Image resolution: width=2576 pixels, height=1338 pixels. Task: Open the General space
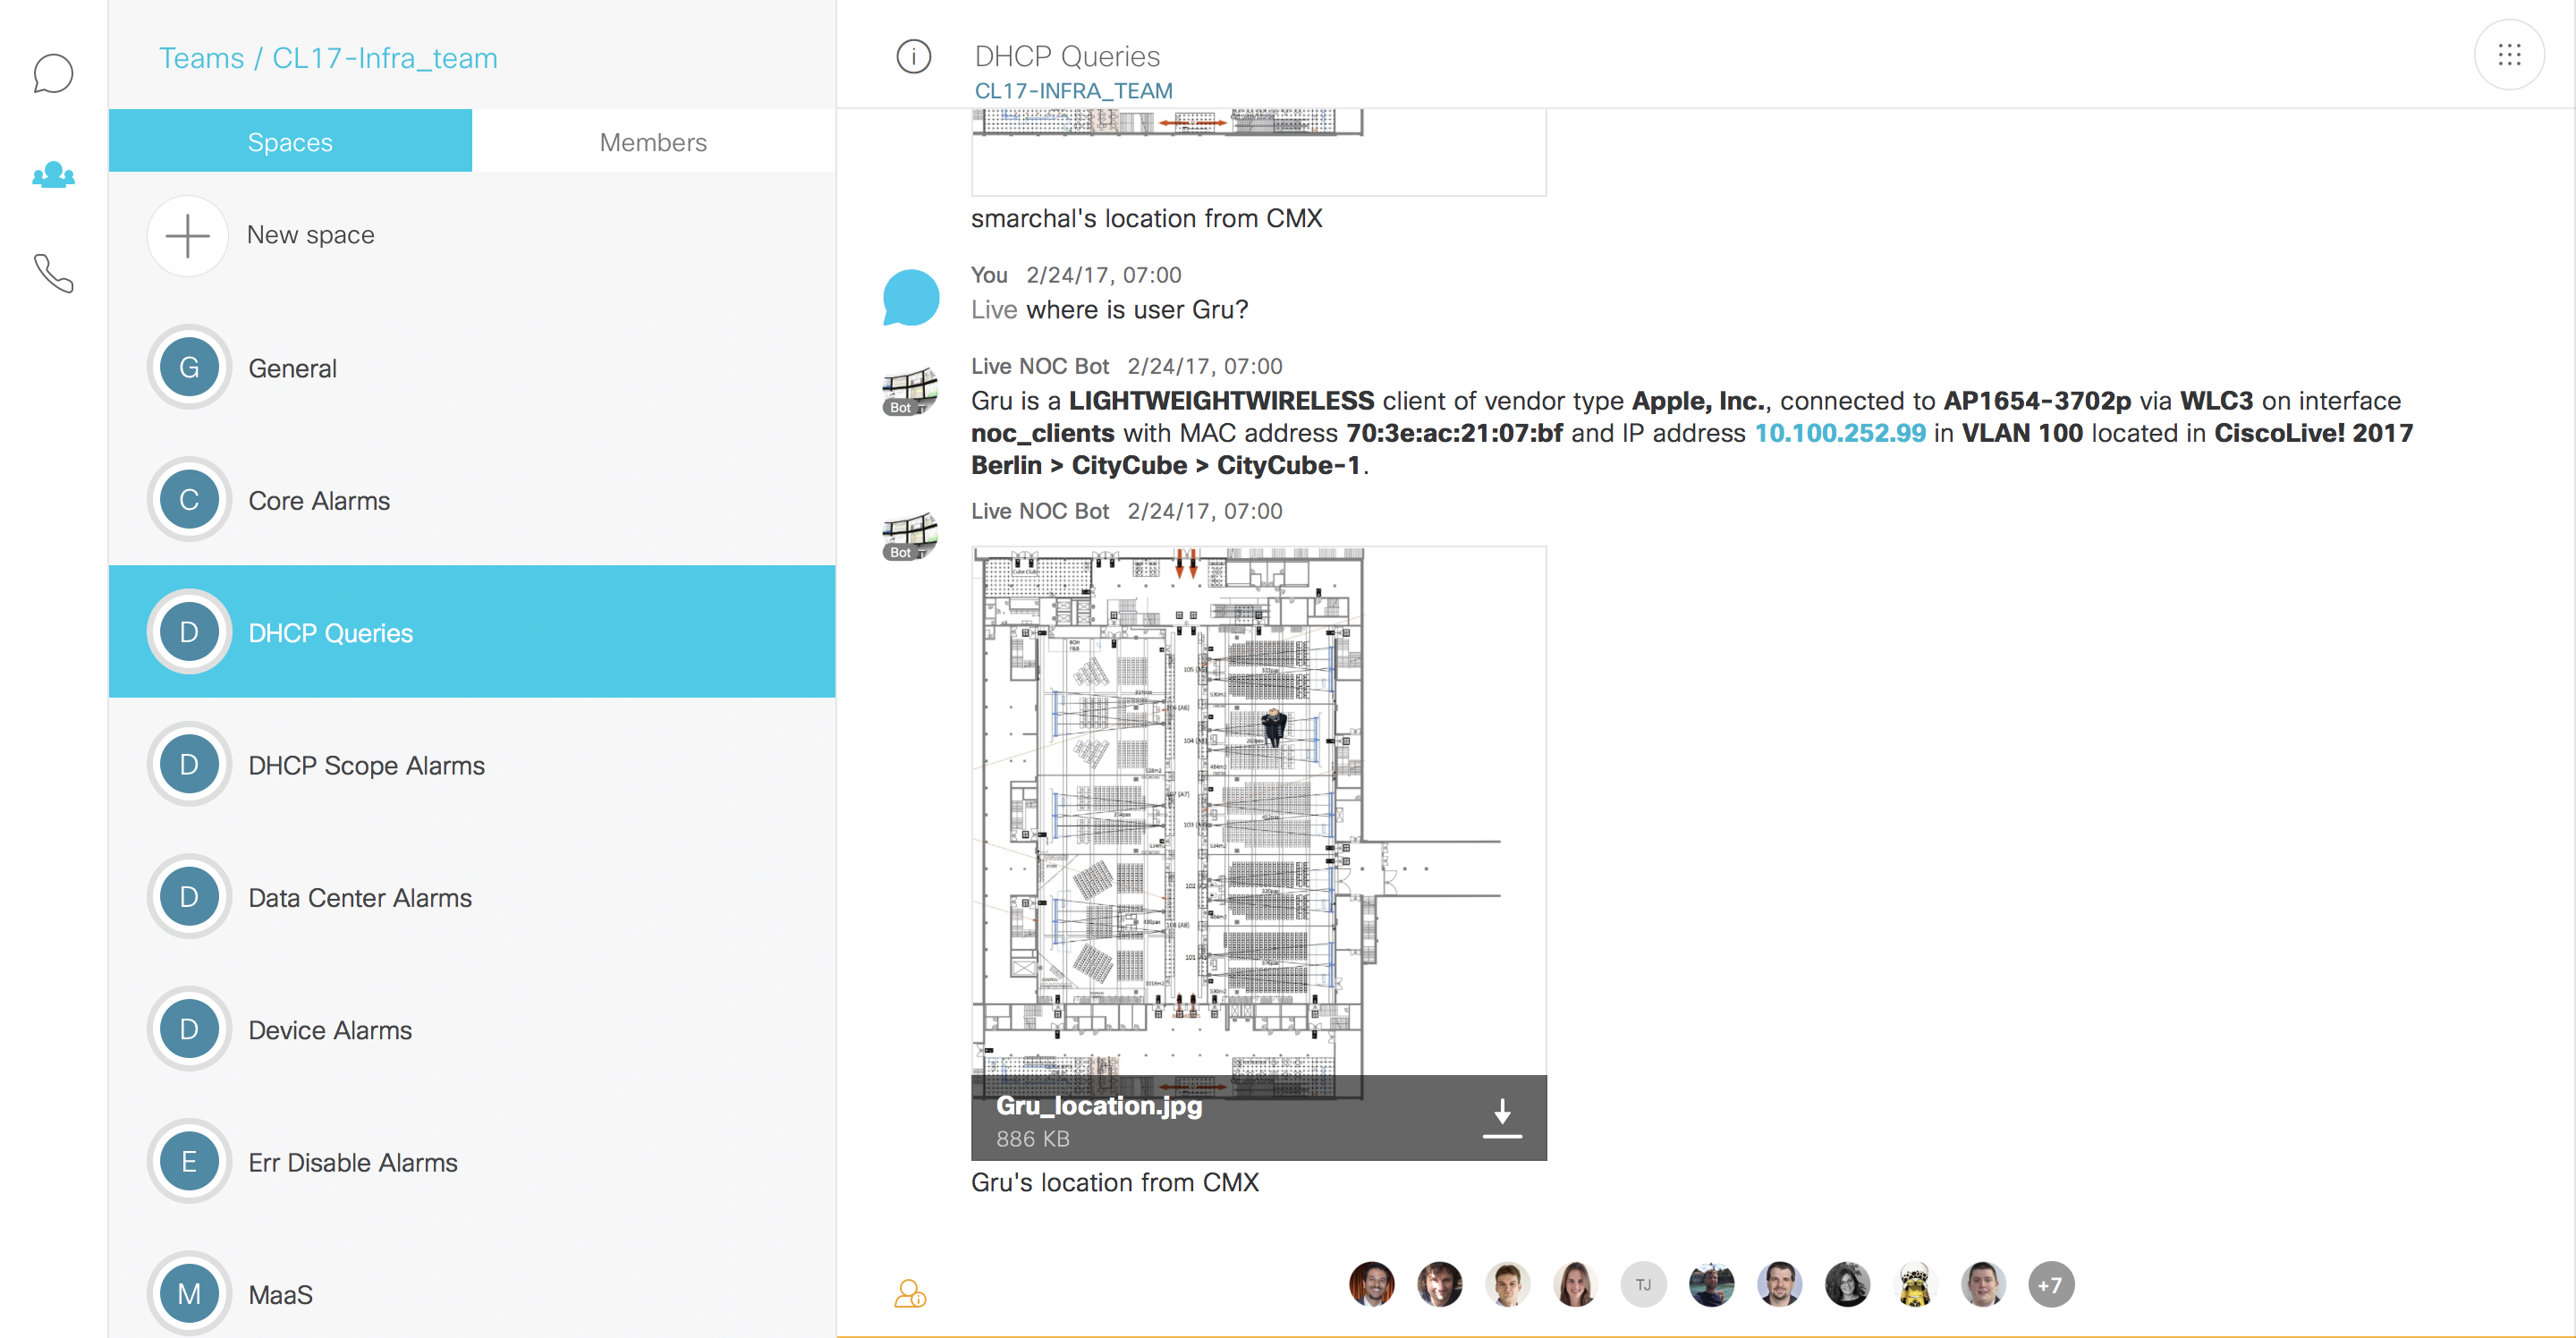click(292, 368)
